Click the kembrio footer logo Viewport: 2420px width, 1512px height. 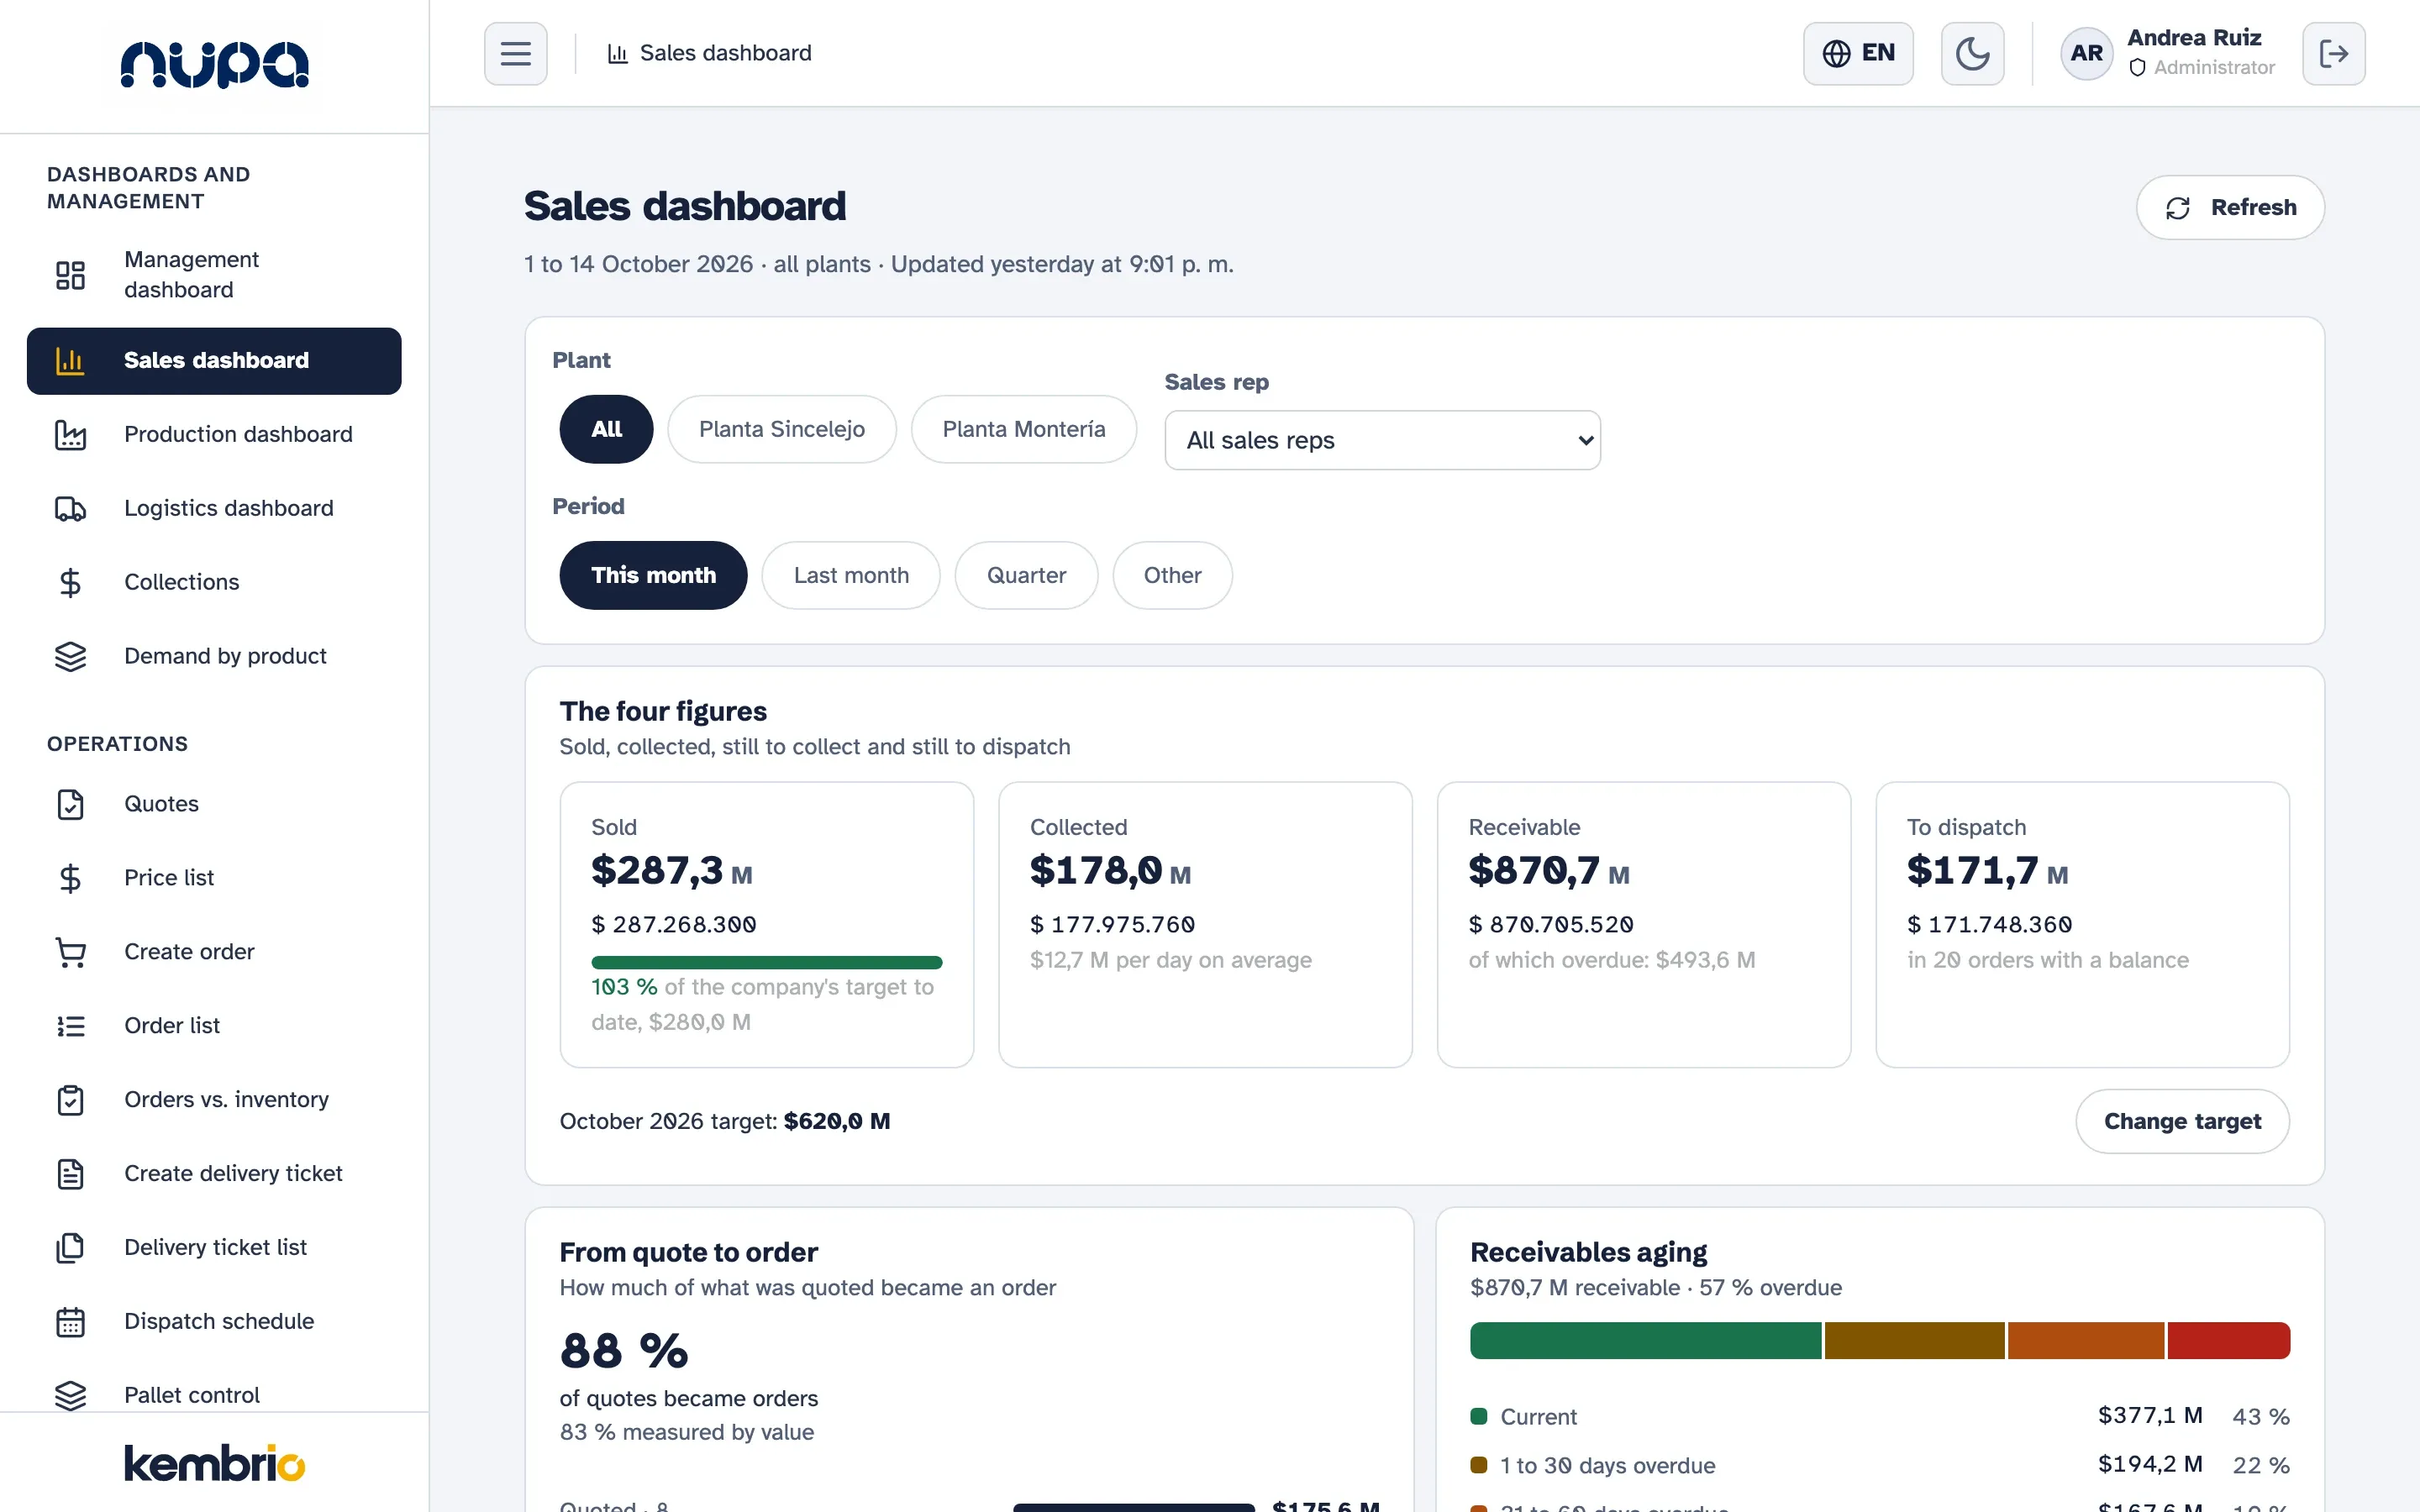214,1463
